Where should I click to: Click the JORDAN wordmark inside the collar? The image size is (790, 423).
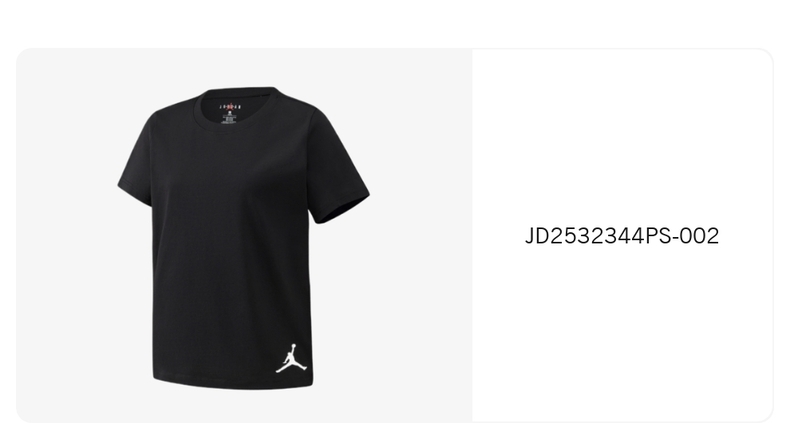230,107
